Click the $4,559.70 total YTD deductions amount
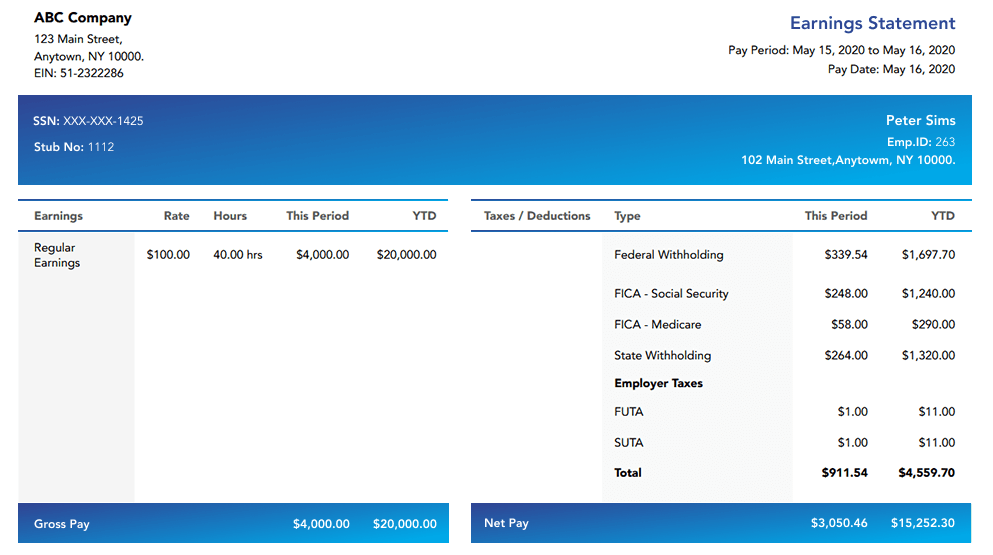993x555 pixels. (927, 473)
